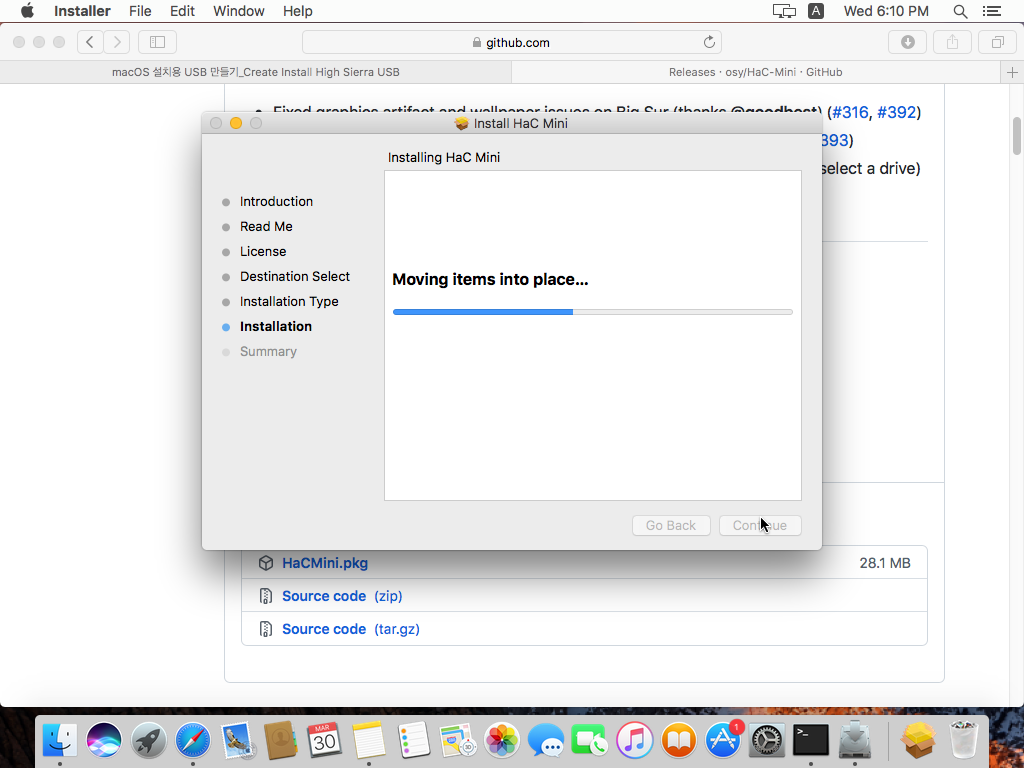Select the Destination Select step
The height and width of the screenshot is (768, 1024).
tap(295, 276)
